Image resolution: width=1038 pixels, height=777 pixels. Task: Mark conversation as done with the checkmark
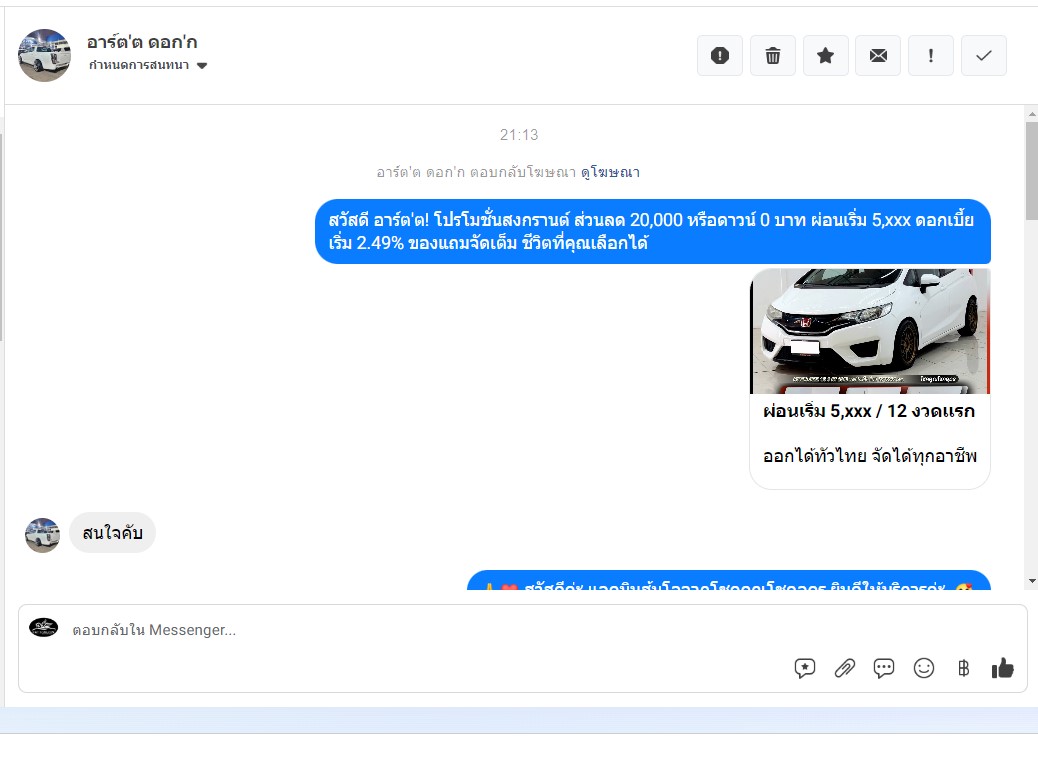[984, 56]
